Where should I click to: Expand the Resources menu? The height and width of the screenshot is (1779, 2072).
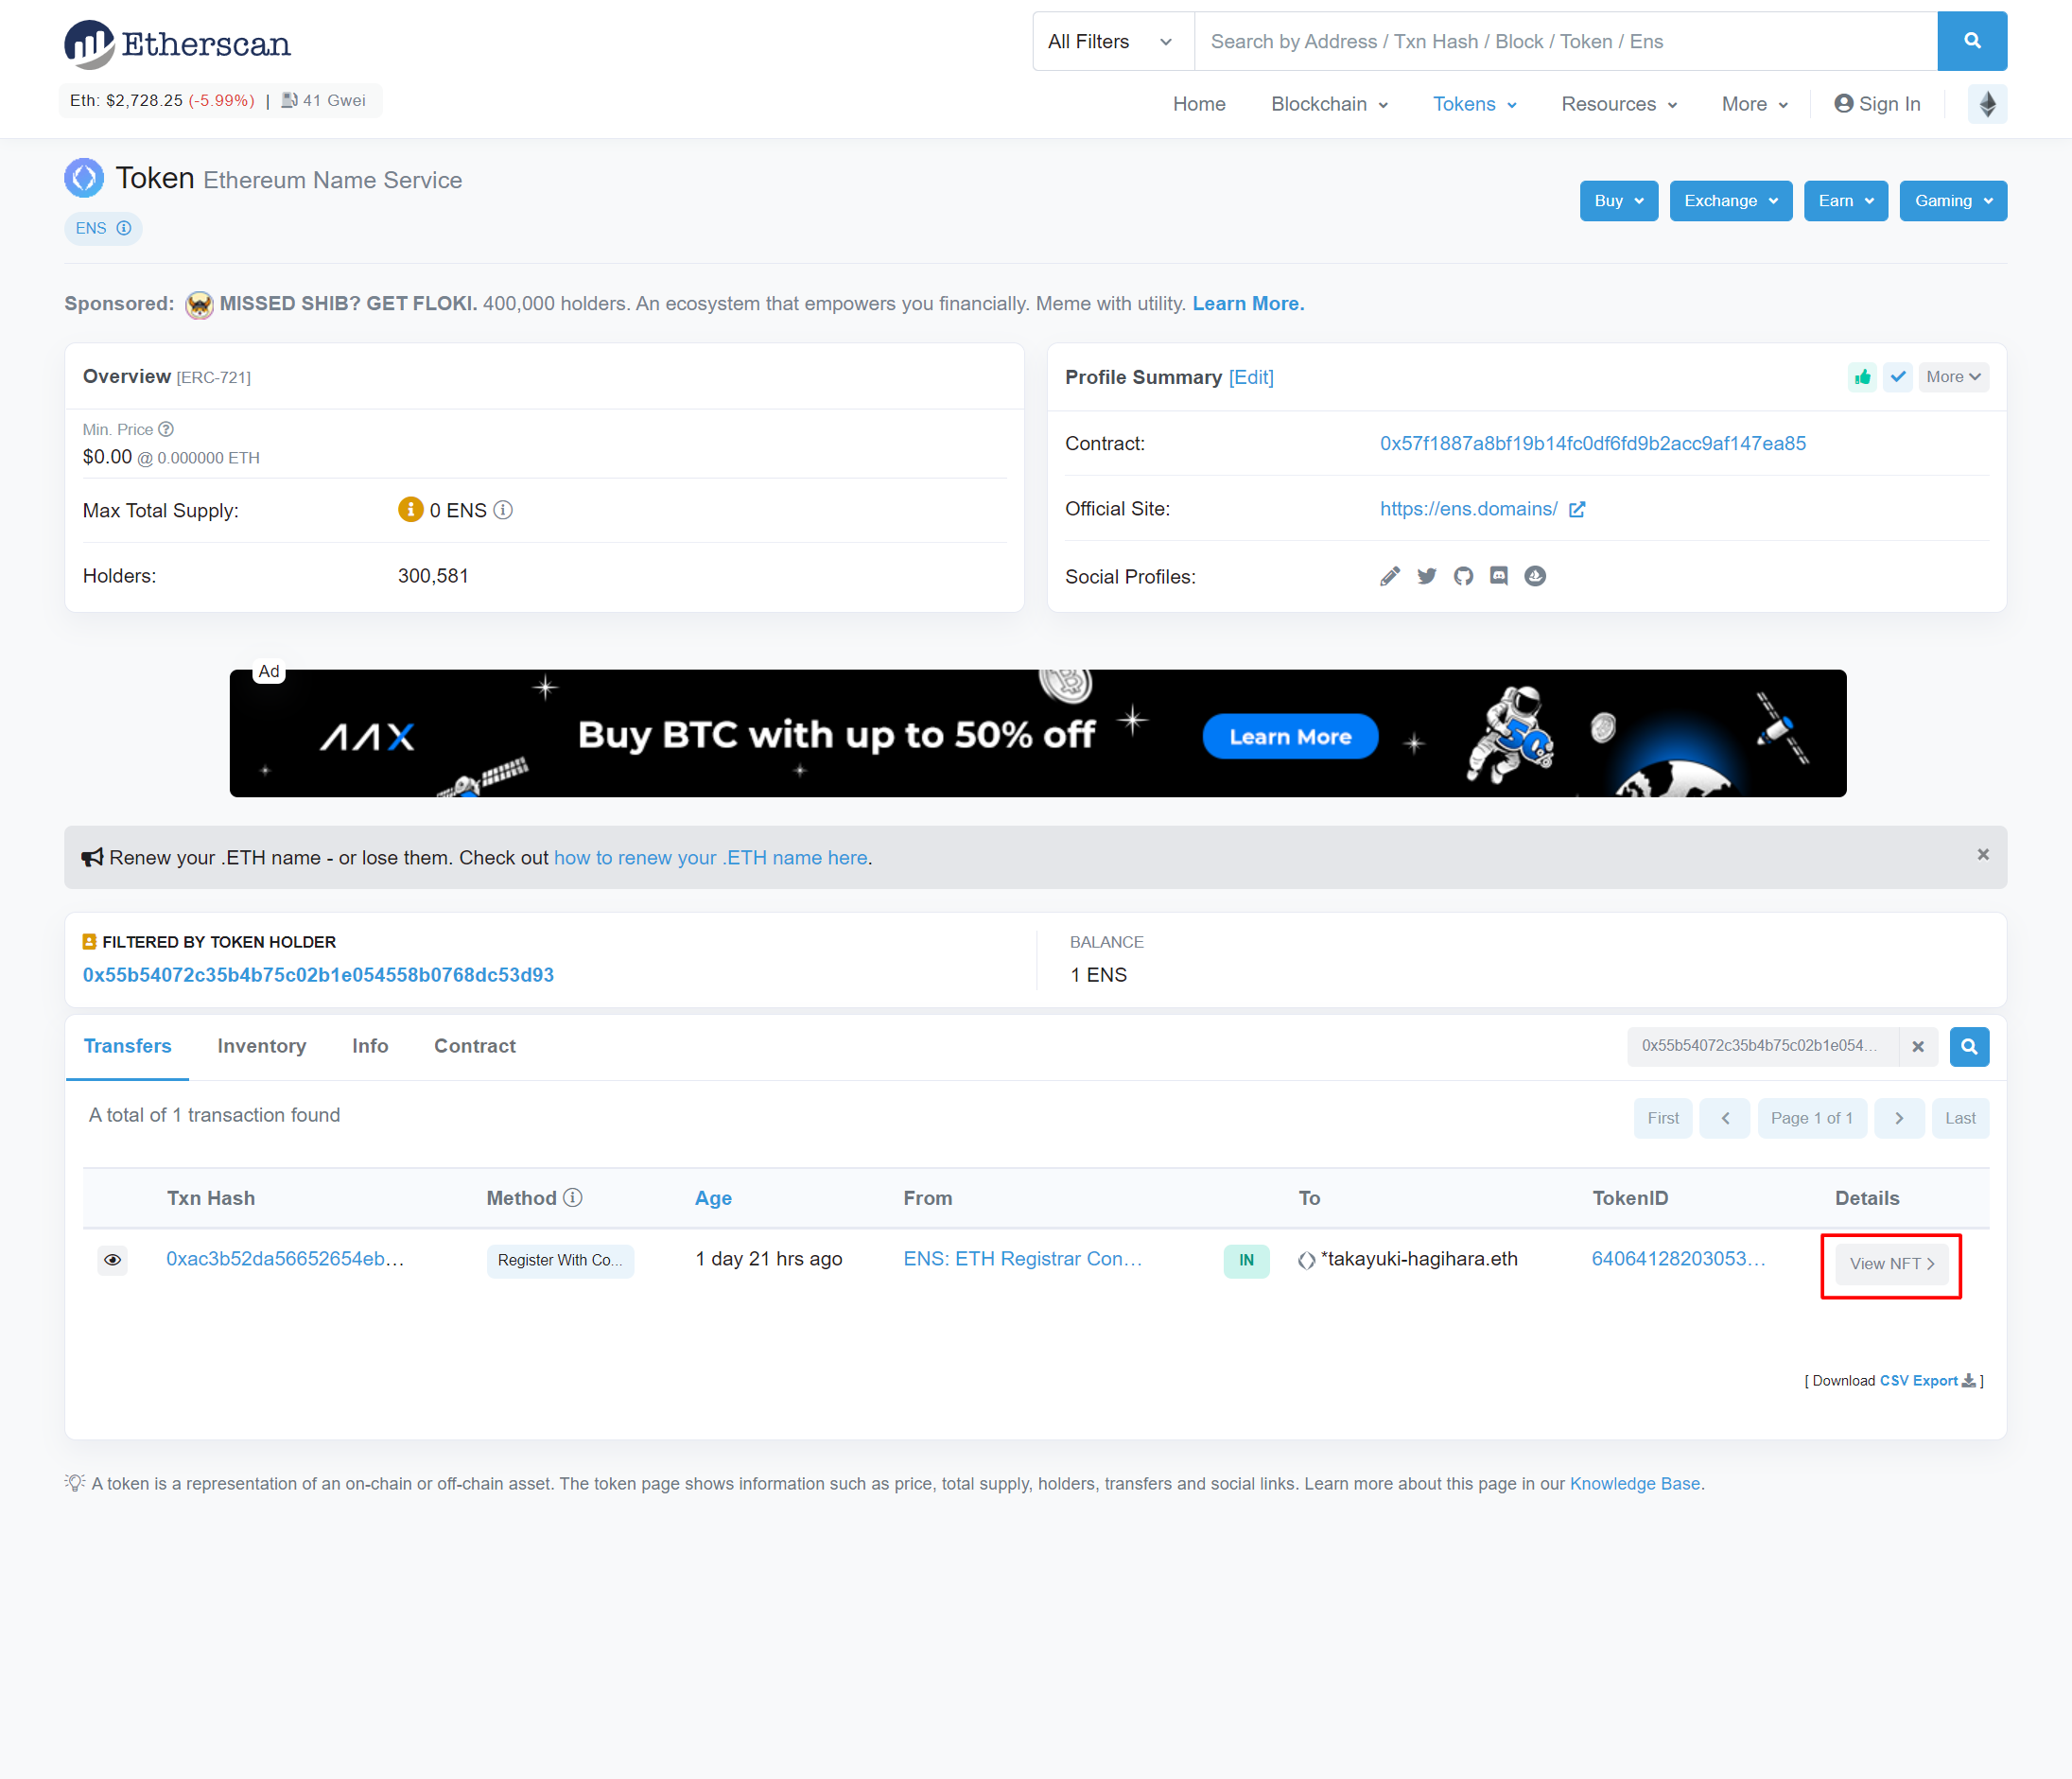coord(1618,104)
